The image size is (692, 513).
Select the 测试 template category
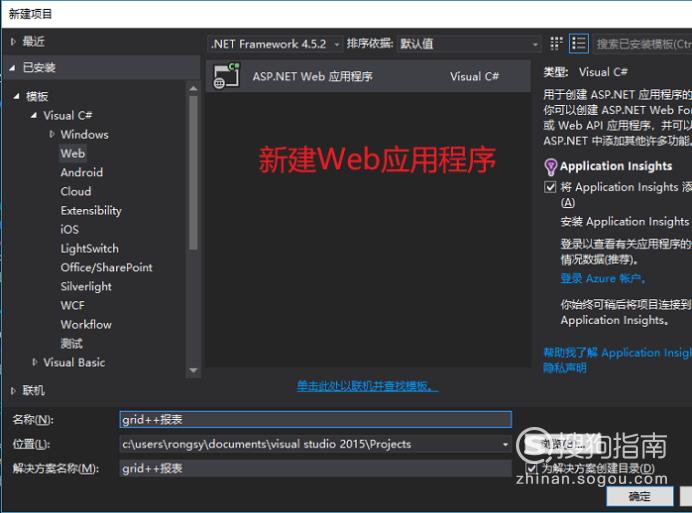71,343
